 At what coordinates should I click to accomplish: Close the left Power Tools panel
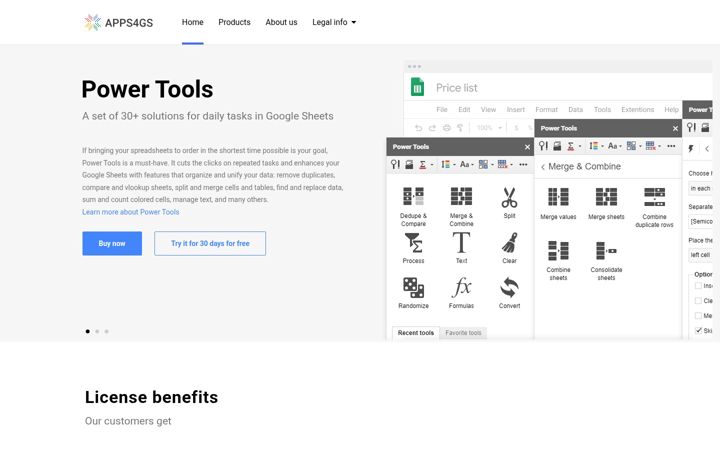click(527, 147)
